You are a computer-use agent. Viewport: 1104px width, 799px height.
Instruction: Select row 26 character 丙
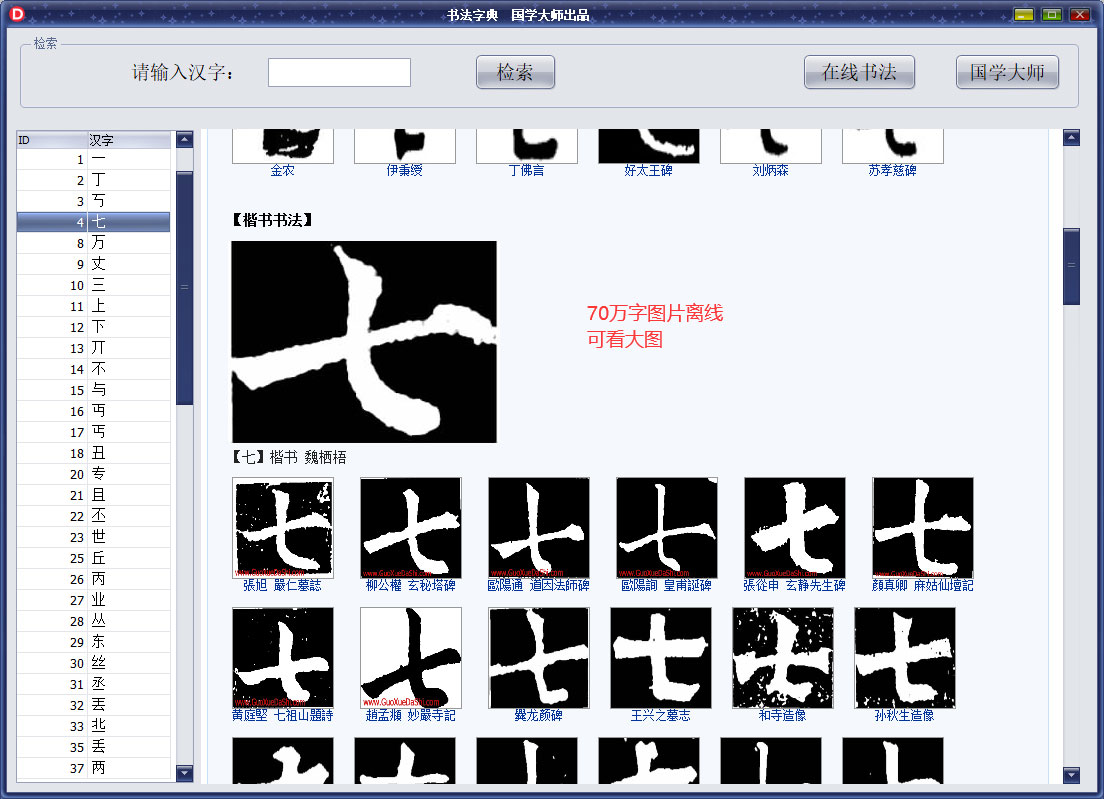tap(94, 579)
